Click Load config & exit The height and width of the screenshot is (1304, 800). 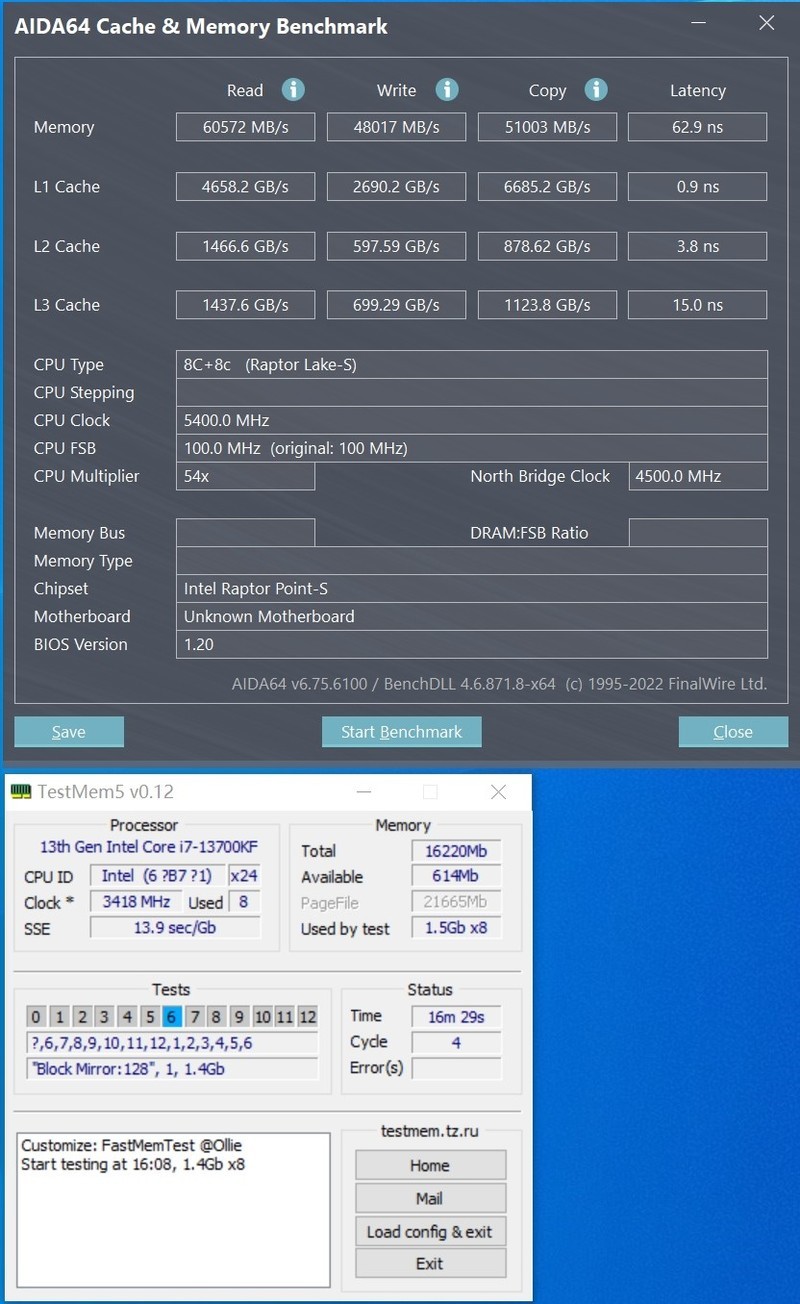pyautogui.click(x=430, y=1231)
